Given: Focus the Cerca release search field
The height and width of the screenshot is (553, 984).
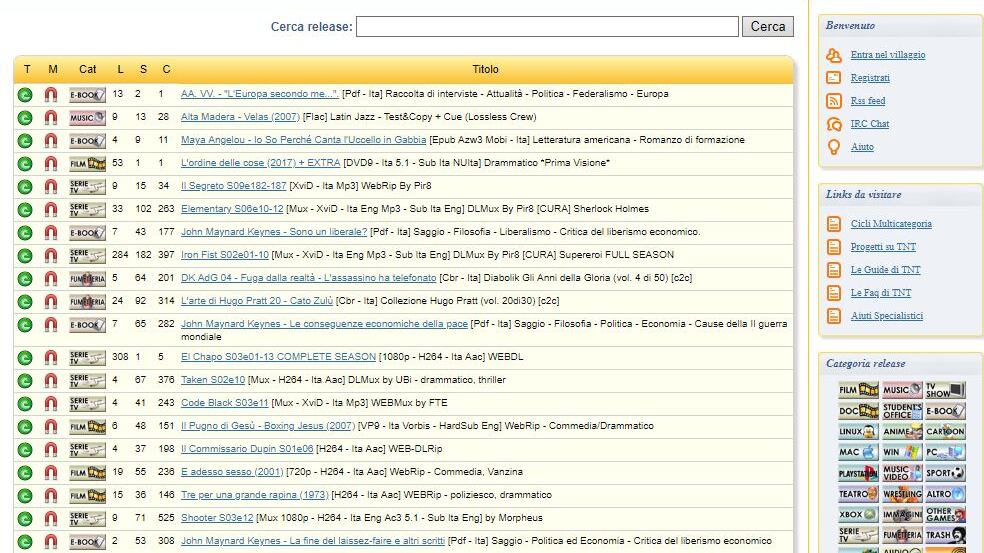Looking at the screenshot, I should (x=547, y=26).
